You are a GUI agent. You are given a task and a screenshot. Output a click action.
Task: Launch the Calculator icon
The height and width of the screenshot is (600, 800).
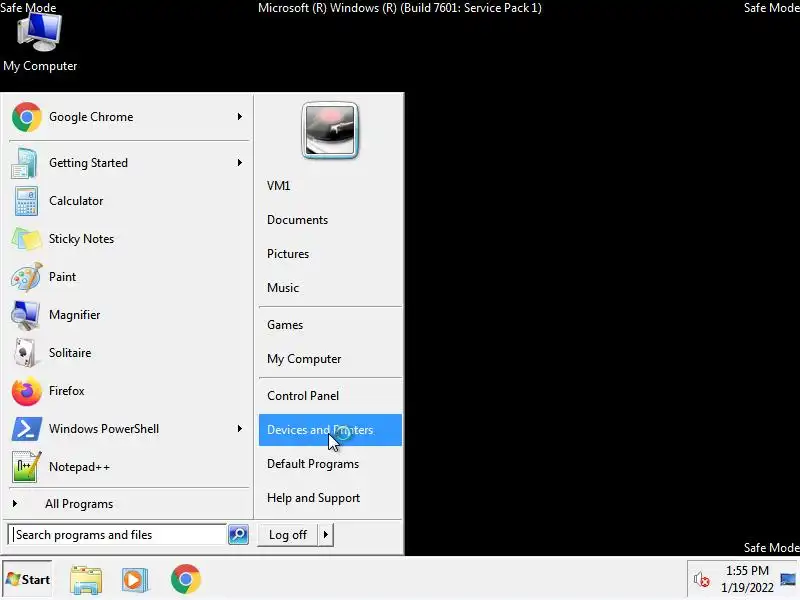pyautogui.click(x=25, y=201)
